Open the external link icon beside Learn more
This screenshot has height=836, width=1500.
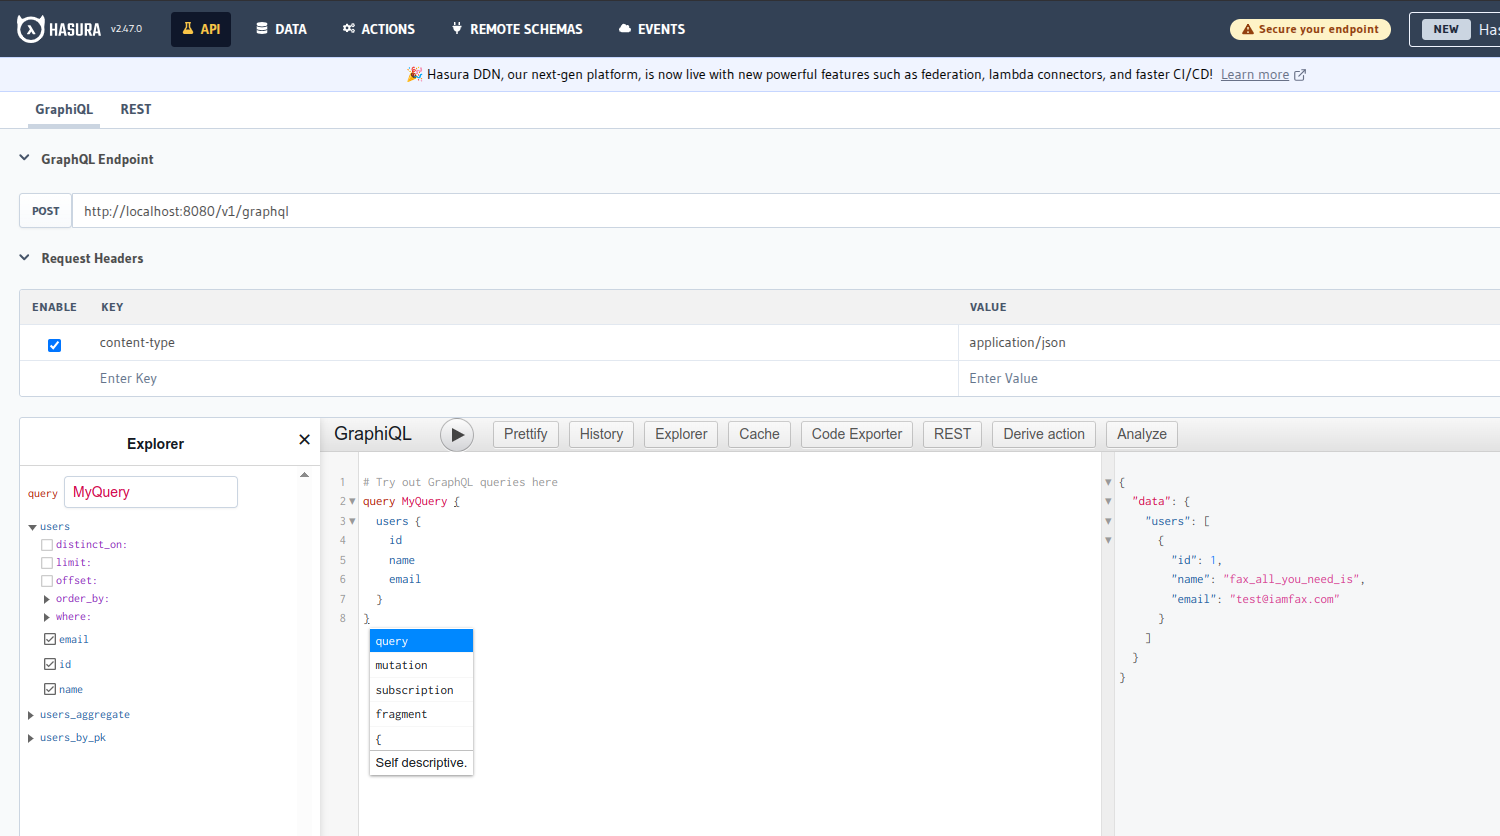(x=1300, y=75)
